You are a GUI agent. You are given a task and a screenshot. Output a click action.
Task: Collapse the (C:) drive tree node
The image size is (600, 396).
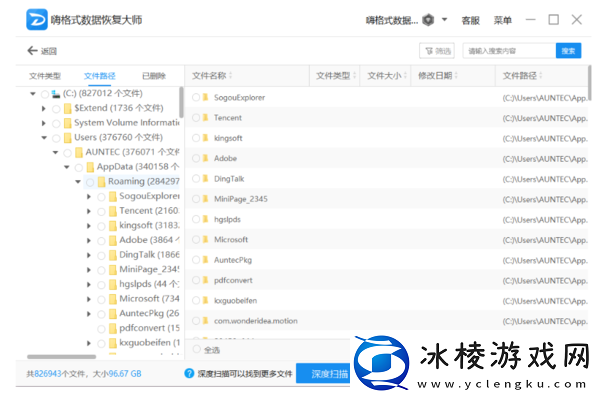(x=33, y=94)
